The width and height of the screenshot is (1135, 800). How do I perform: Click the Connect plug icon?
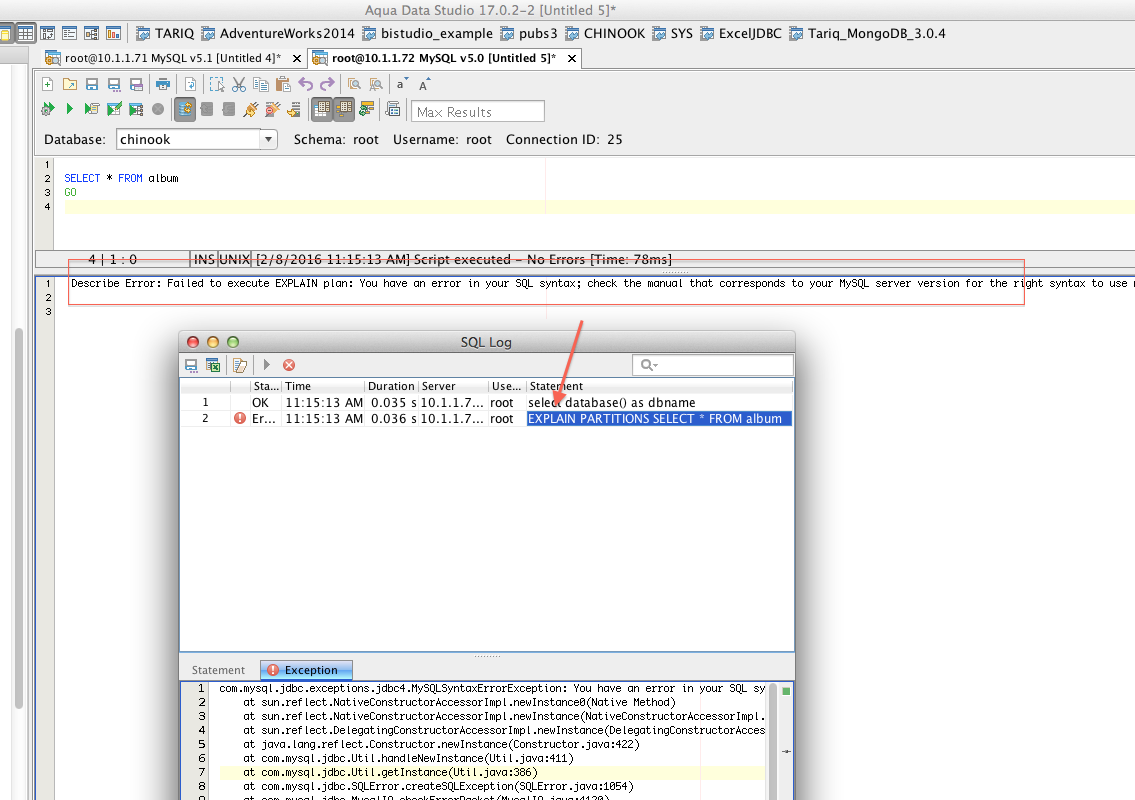pyautogui.click(x=250, y=109)
